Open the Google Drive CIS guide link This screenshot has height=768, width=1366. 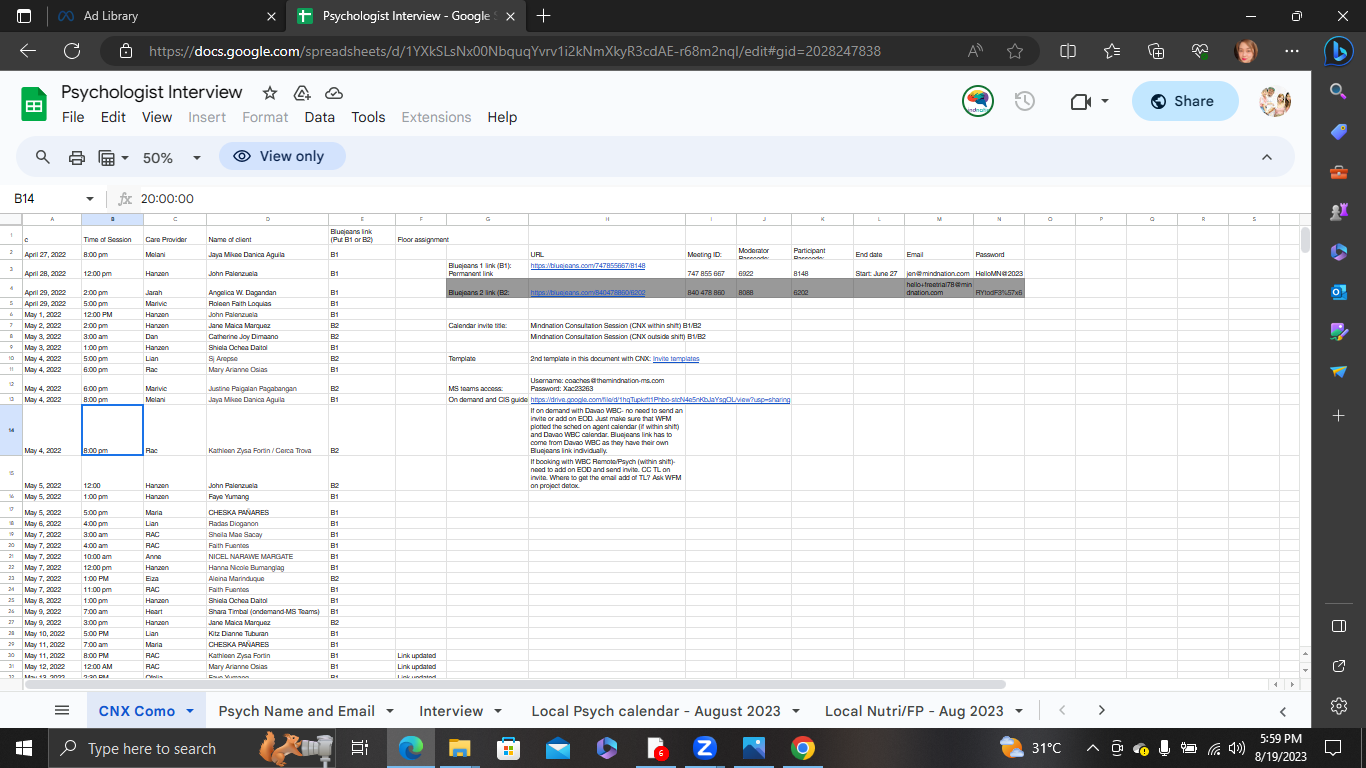(660, 400)
